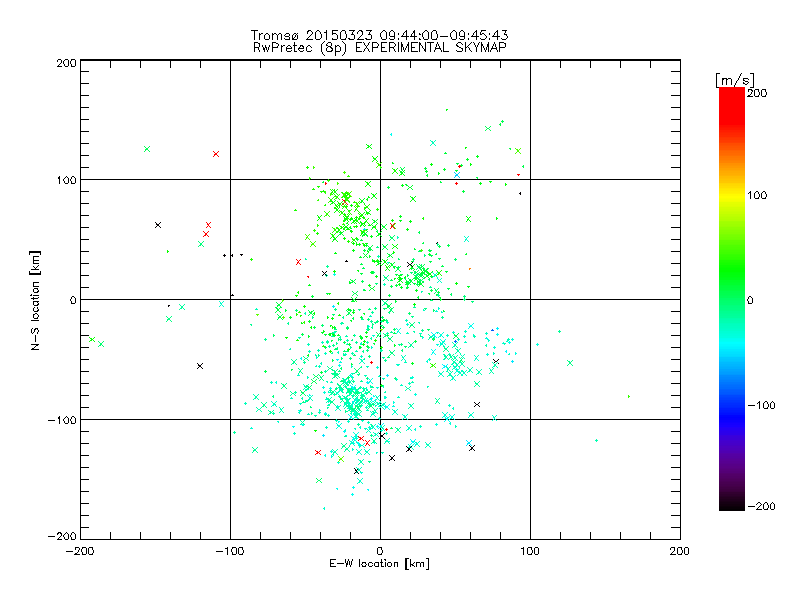Click the black X marker near (-120, -55) km

click(x=200, y=366)
